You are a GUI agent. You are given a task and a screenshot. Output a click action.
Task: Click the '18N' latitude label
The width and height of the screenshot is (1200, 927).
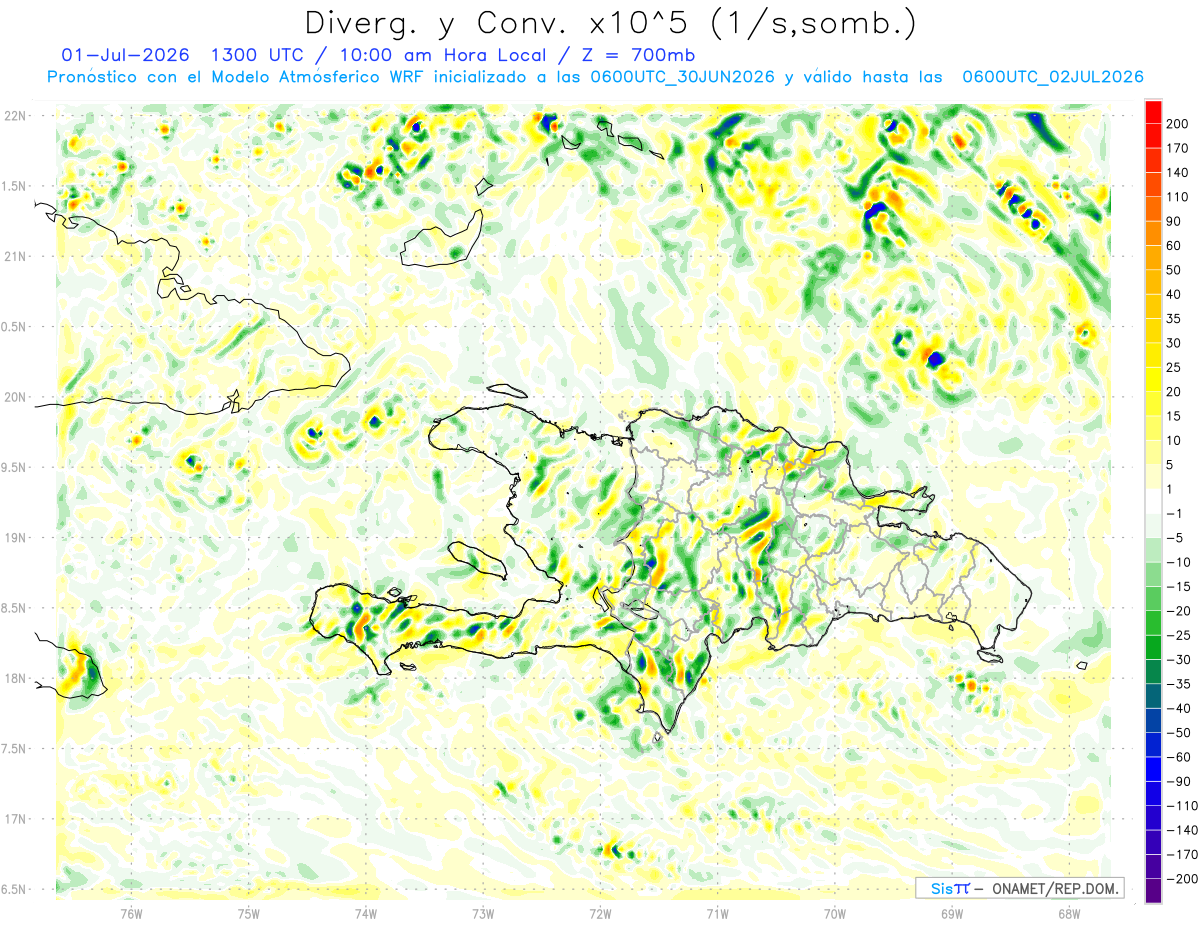click(x=14, y=679)
